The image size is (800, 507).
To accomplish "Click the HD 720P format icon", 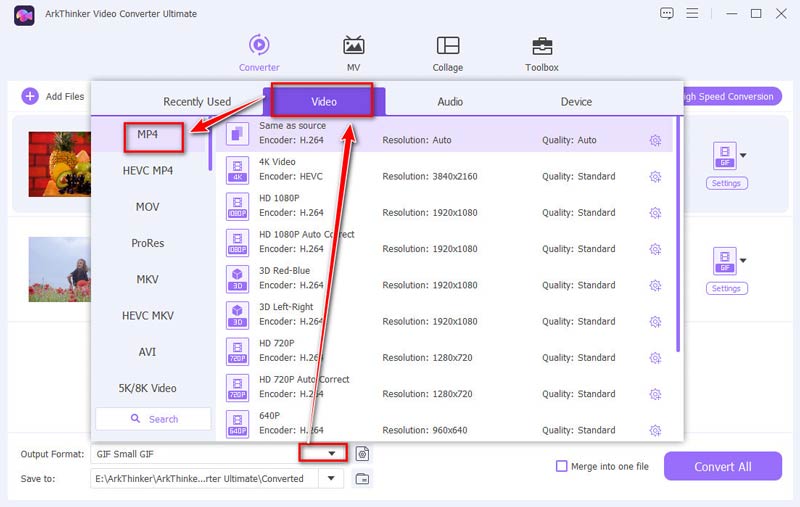I will point(237,351).
